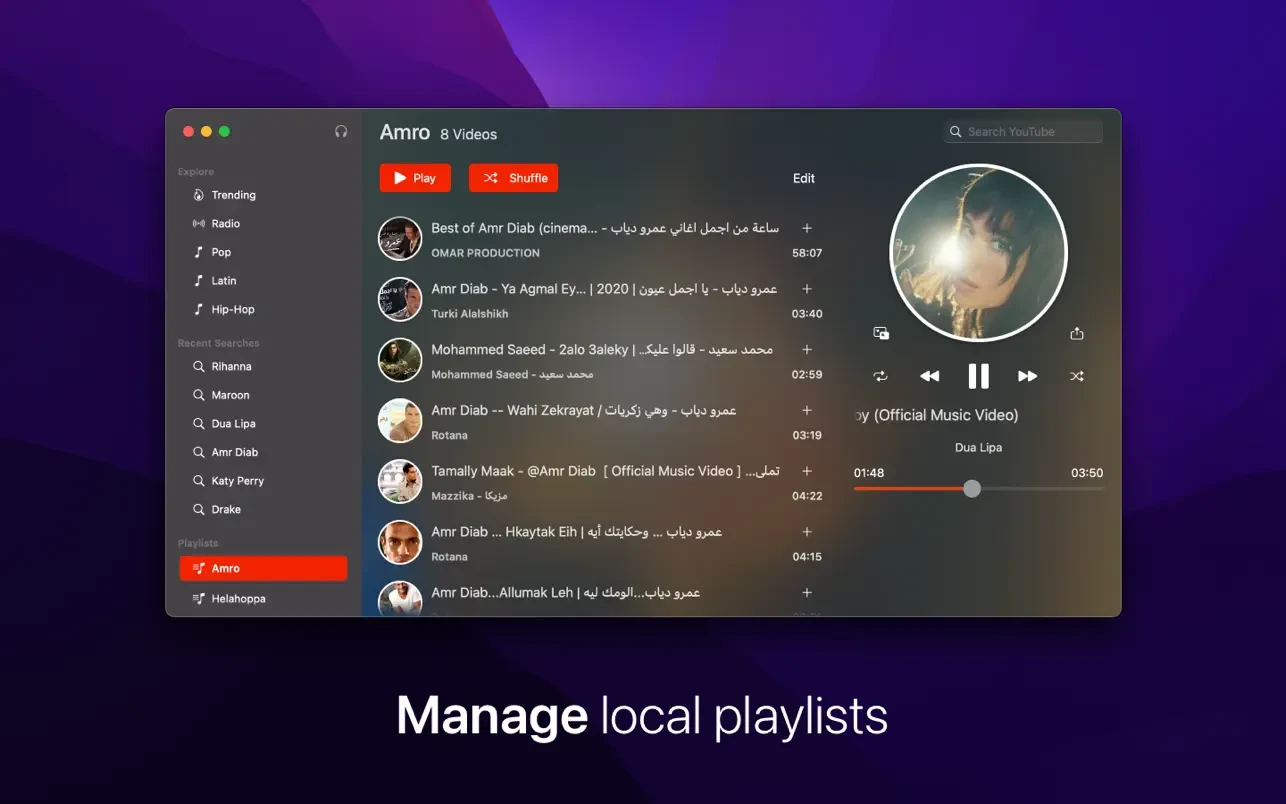The image size is (1286, 804).
Task: Open picture-in-picture video icon under artwork
Action: pyautogui.click(x=881, y=334)
